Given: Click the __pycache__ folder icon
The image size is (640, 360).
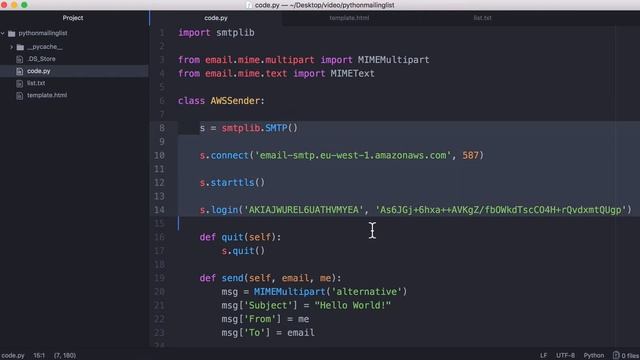Looking at the screenshot, I should [20, 47].
